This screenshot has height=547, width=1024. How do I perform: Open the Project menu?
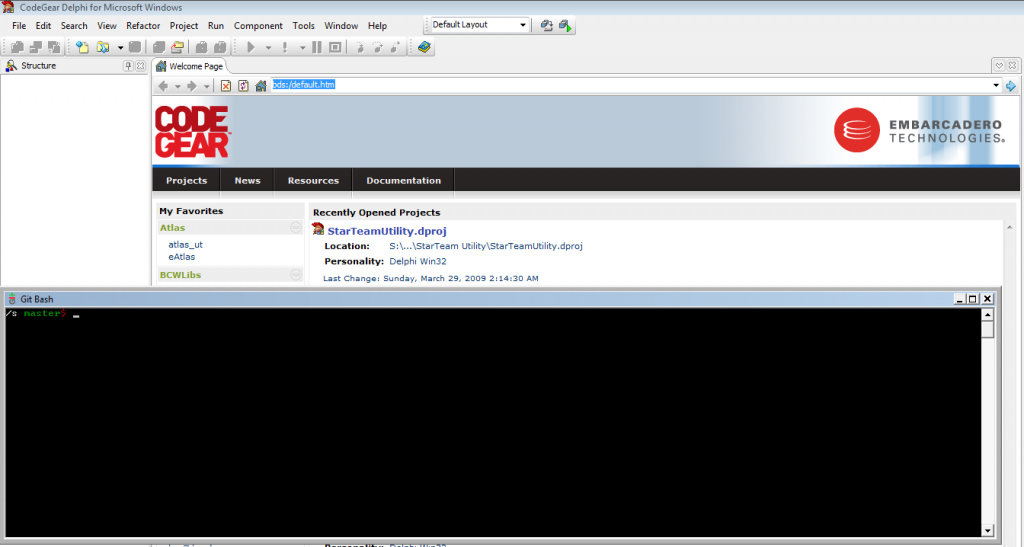pos(184,25)
